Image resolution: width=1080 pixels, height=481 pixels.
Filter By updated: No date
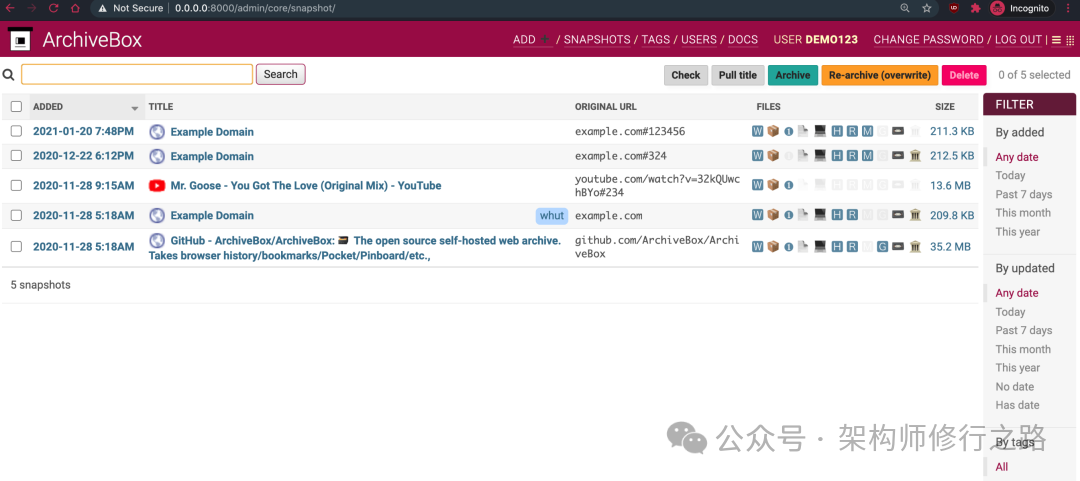(1015, 387)
